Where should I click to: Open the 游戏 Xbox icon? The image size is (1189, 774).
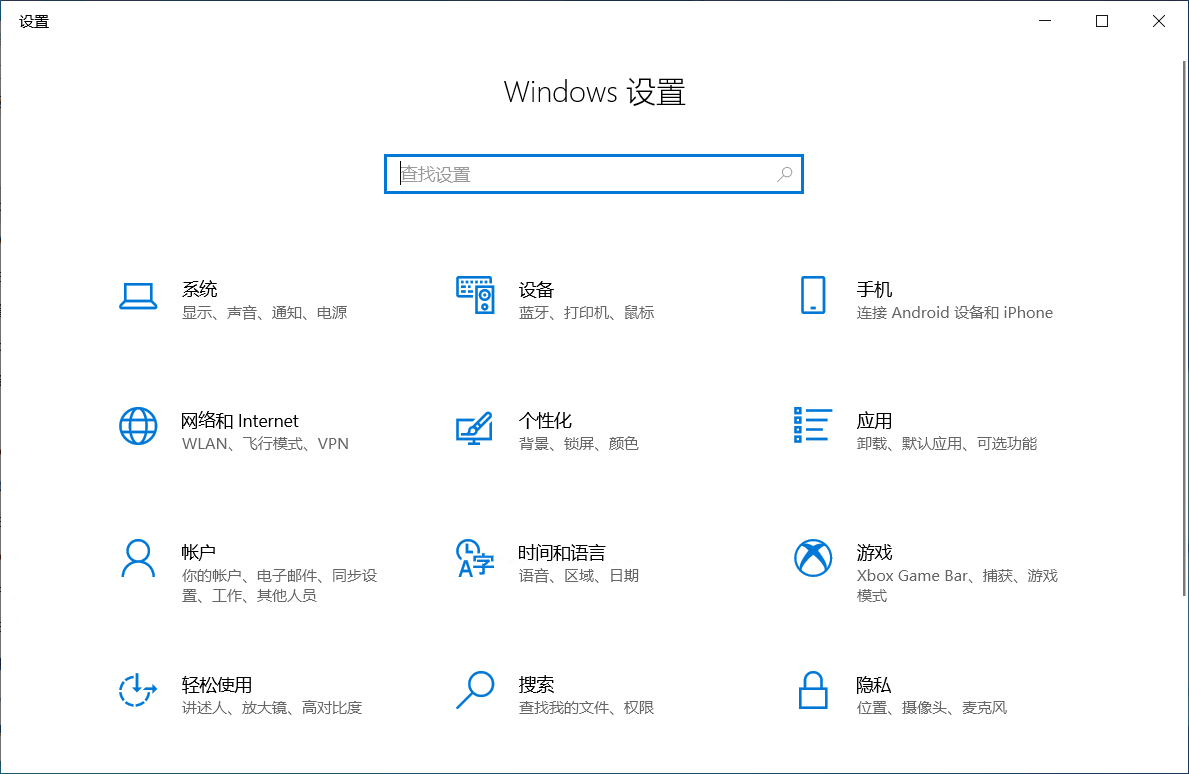pyautogui.click(x=813, y=558)
